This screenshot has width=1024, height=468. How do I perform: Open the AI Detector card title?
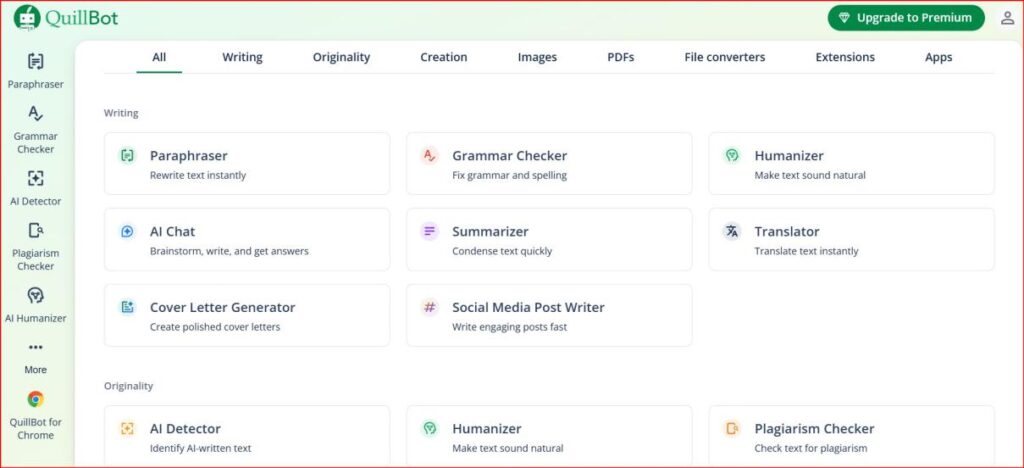pos(185,428)
